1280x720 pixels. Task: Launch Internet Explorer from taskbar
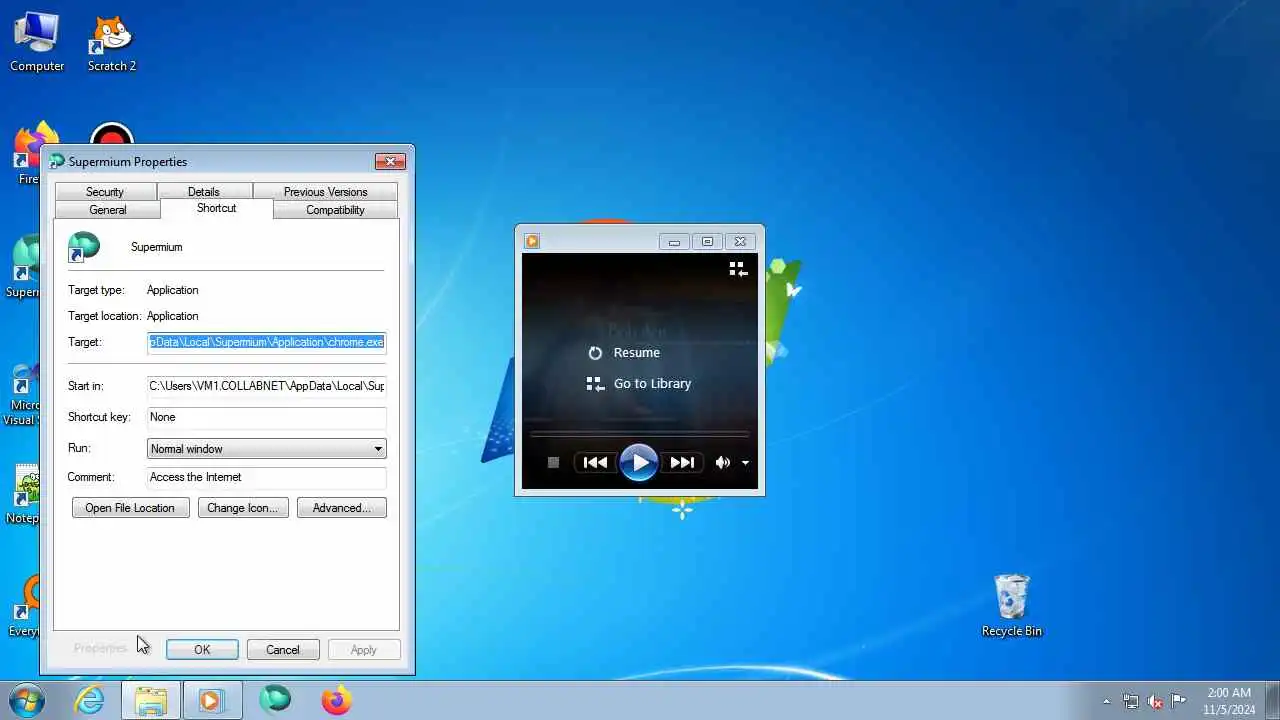90,700
